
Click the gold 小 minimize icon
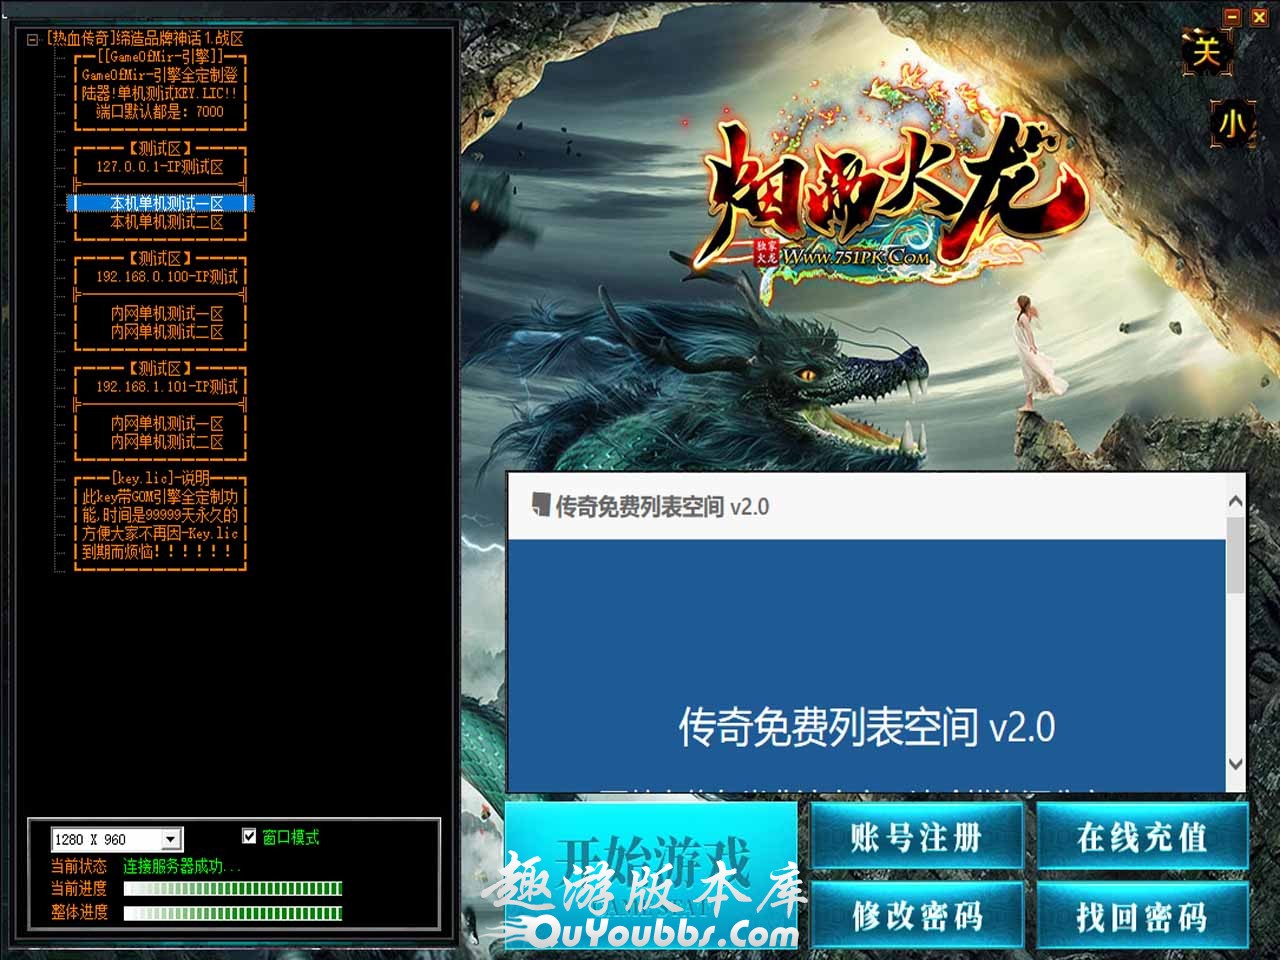point(1231,123)
